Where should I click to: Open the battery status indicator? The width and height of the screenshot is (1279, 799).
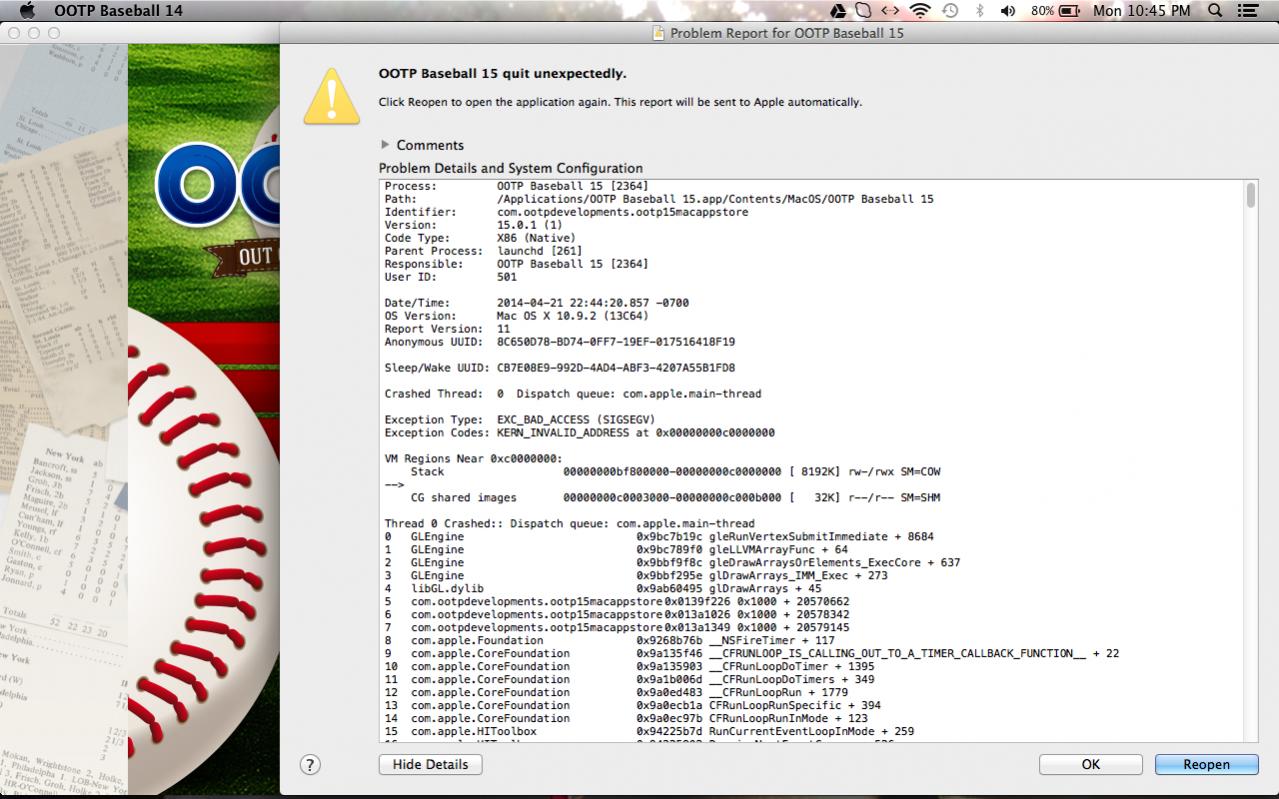(1068, 11)
